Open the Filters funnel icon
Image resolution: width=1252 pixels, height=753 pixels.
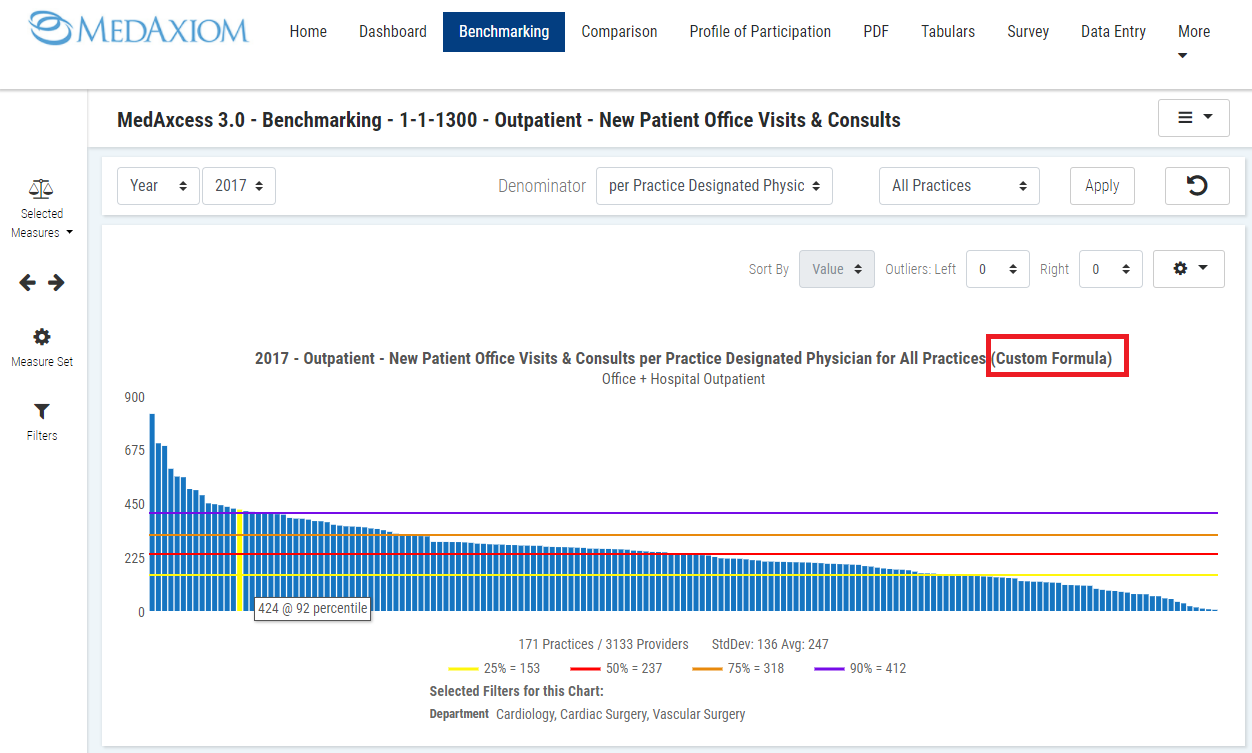pyautogui.click(x=42, y=412)
